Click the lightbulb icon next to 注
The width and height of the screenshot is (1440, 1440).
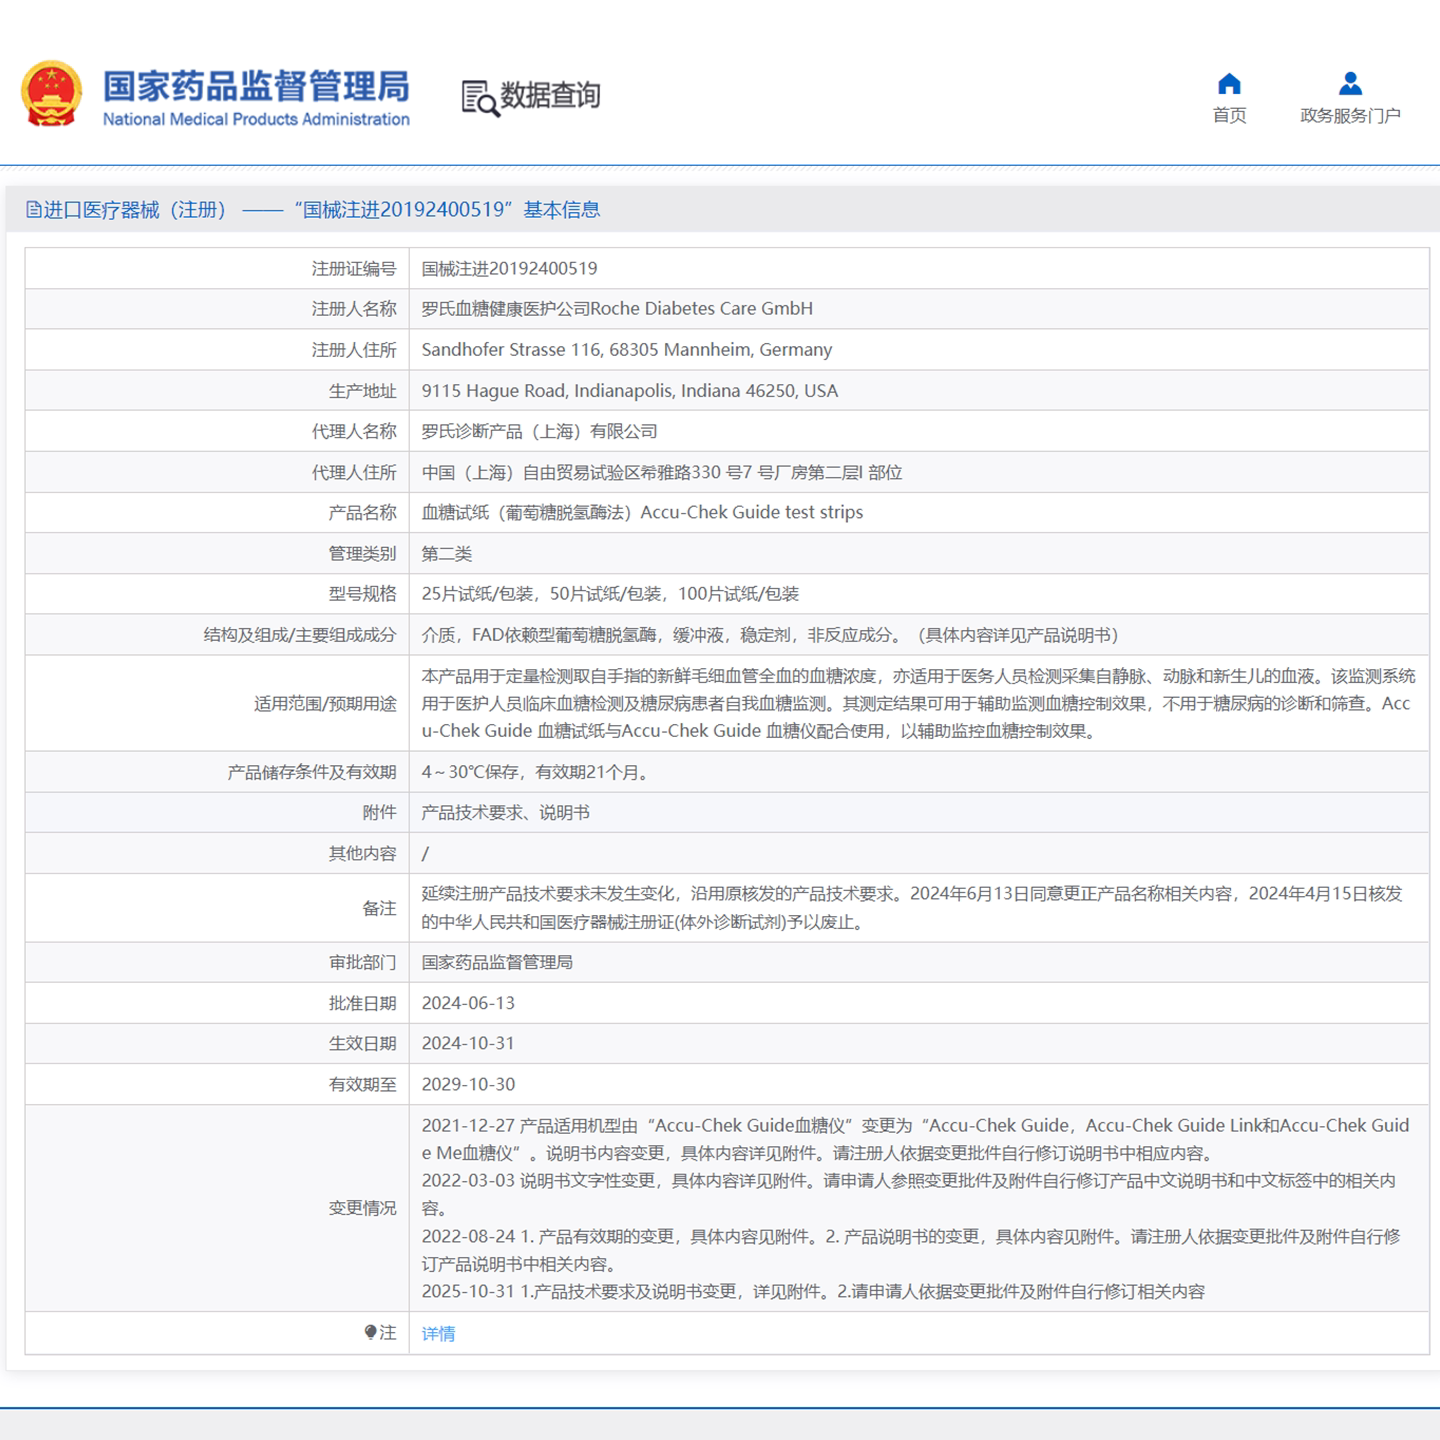[370, 1332]
